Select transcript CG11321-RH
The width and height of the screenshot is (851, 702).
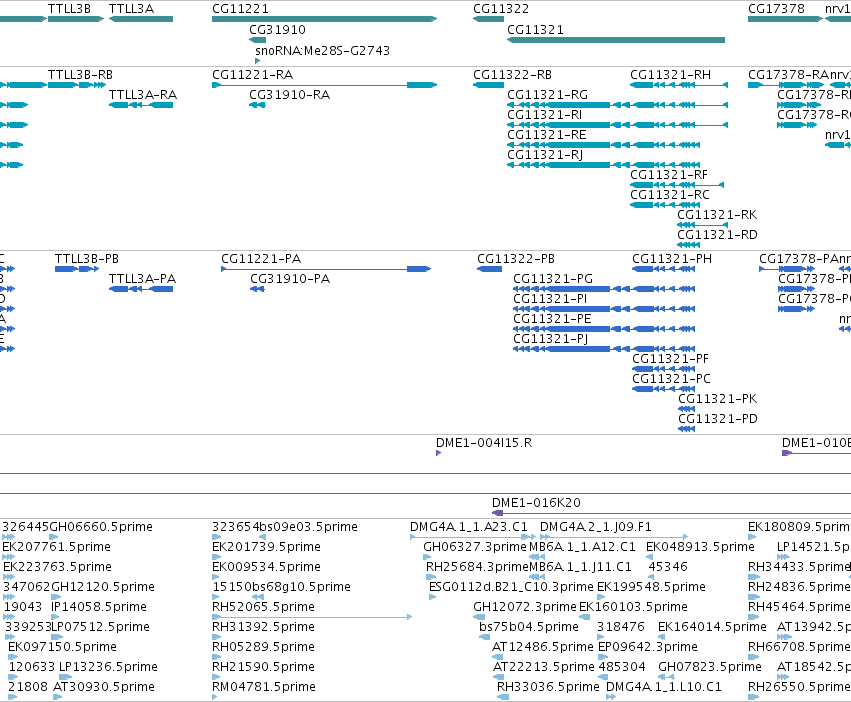pyautogui.click(x=670, y=74)
